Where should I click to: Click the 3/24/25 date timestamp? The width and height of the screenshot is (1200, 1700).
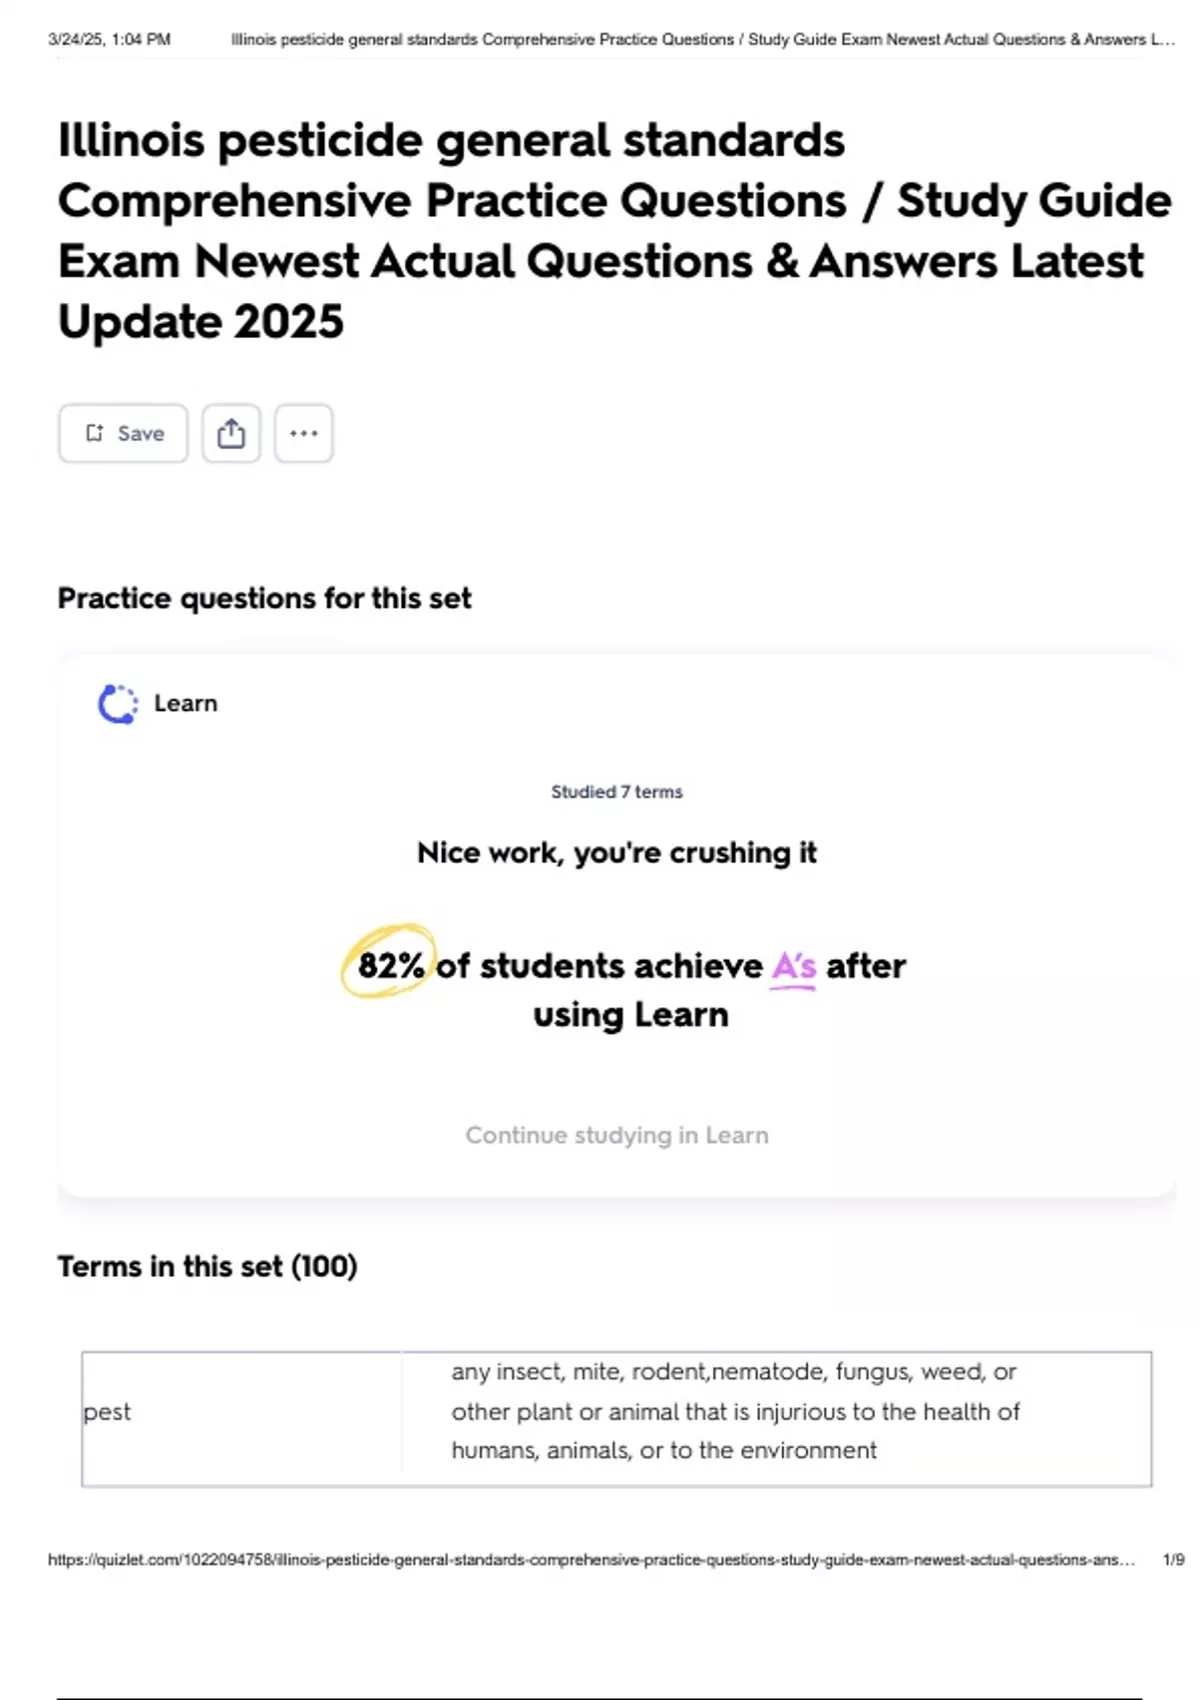click(109, 40)
